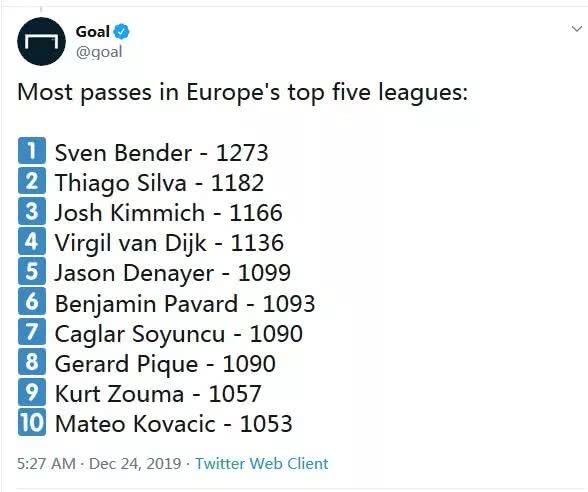Image resolution: width=588 pixels, height=492 pixels.
Task: Open the Twitter Web Client link
Action: (262, 464)
